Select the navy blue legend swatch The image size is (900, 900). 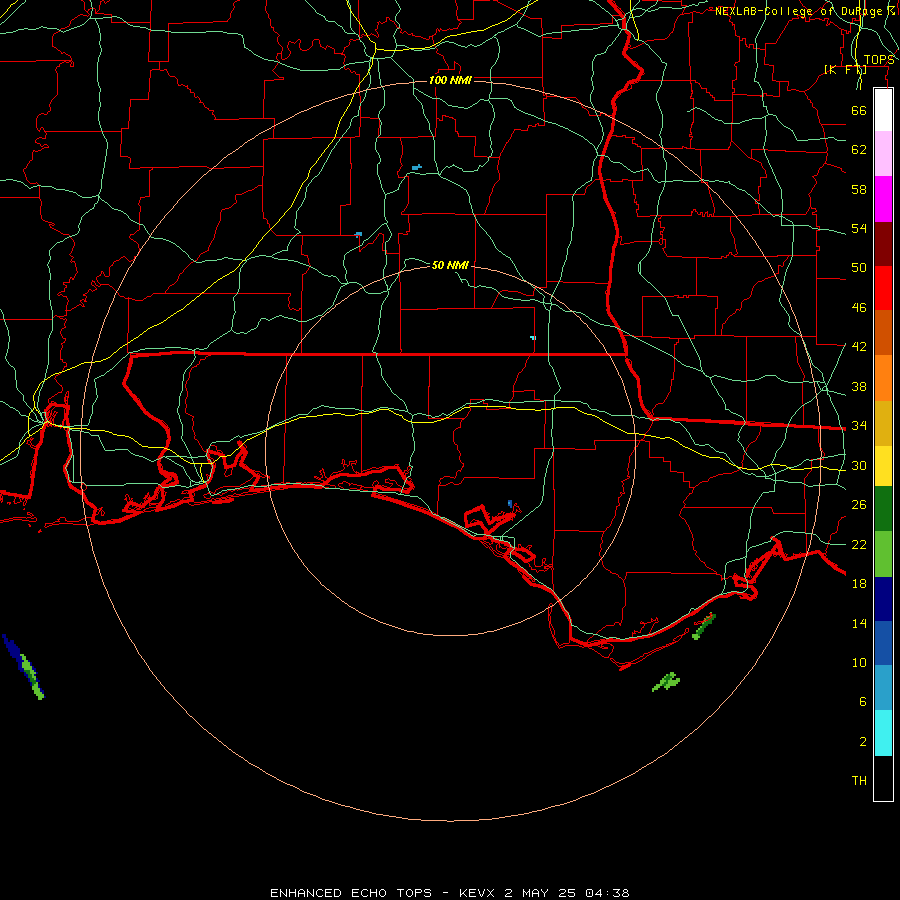[x=883, y=599]
